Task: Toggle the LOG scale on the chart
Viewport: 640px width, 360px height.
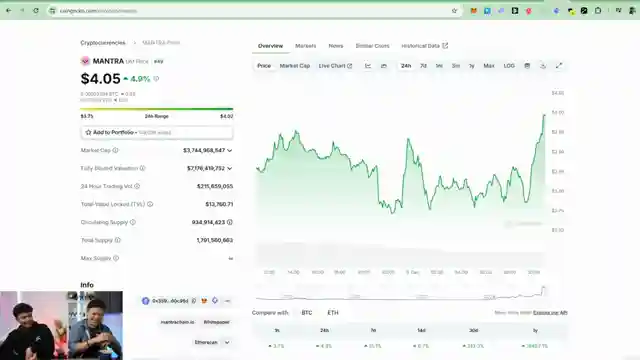Action: (509, 66)
